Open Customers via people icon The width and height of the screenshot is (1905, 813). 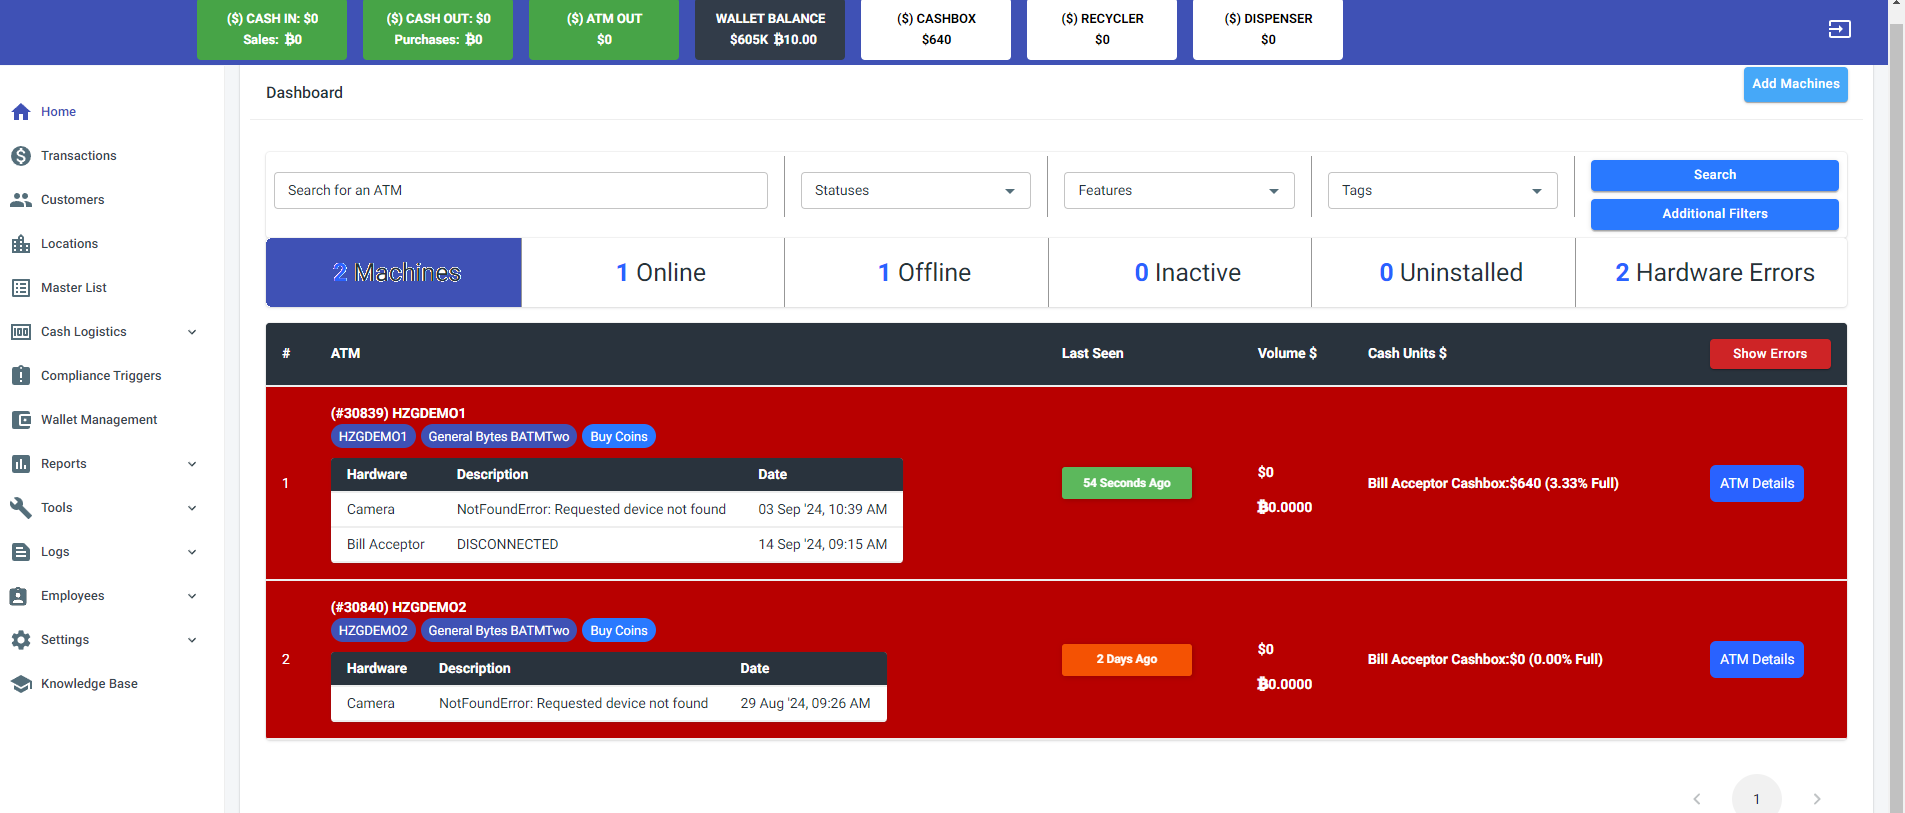(x=21, y=200)
